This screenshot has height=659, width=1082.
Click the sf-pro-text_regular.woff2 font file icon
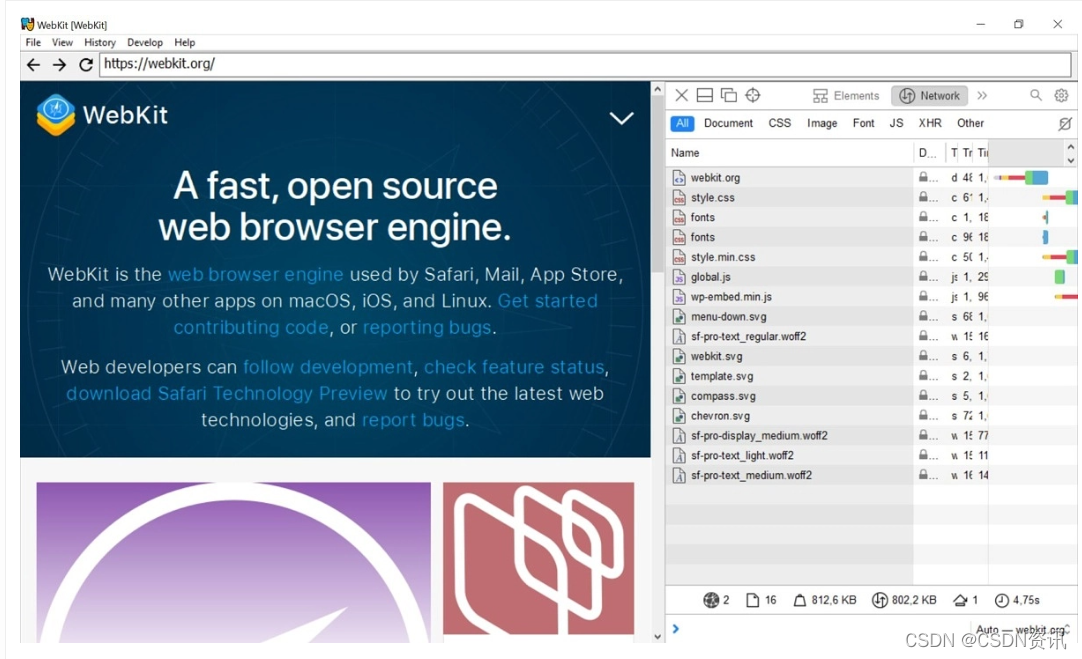click(679, 337)
